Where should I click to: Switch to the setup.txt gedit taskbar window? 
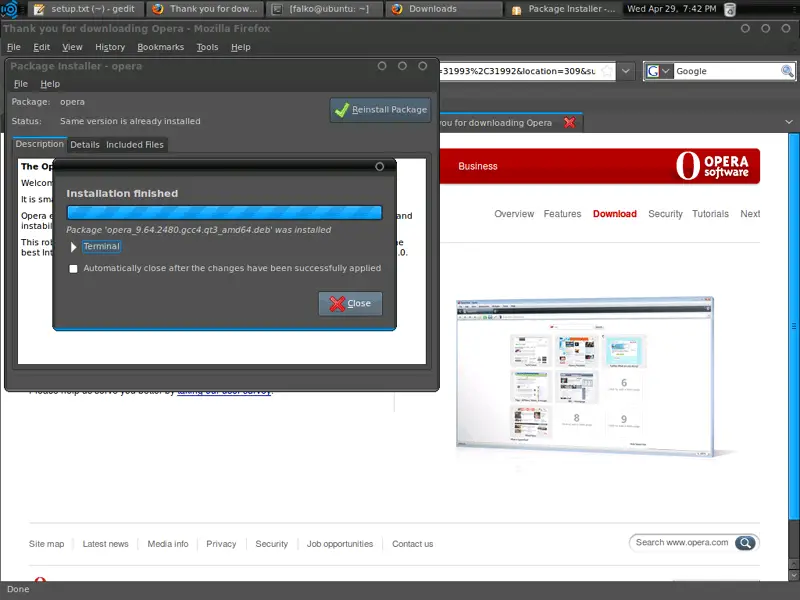pos(85,9)
